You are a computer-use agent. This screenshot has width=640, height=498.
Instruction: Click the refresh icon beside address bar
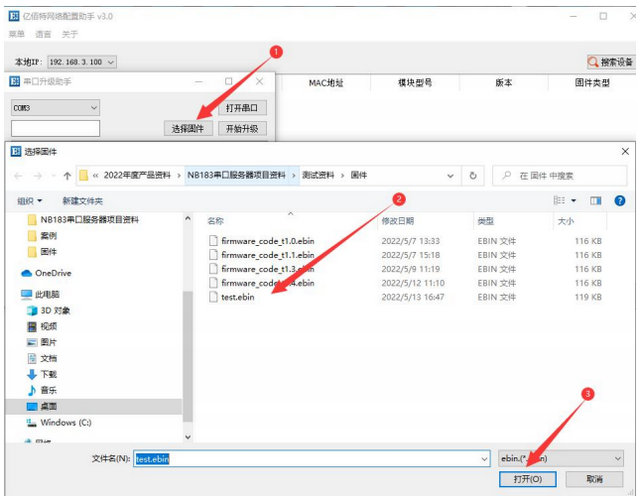coord(473,175)
